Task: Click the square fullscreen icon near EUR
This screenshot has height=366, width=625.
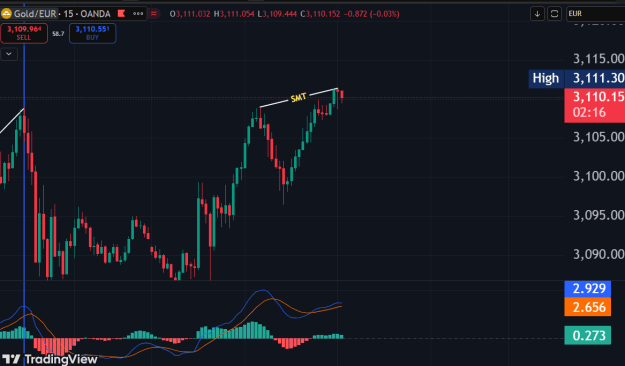Action: (554, 14)
